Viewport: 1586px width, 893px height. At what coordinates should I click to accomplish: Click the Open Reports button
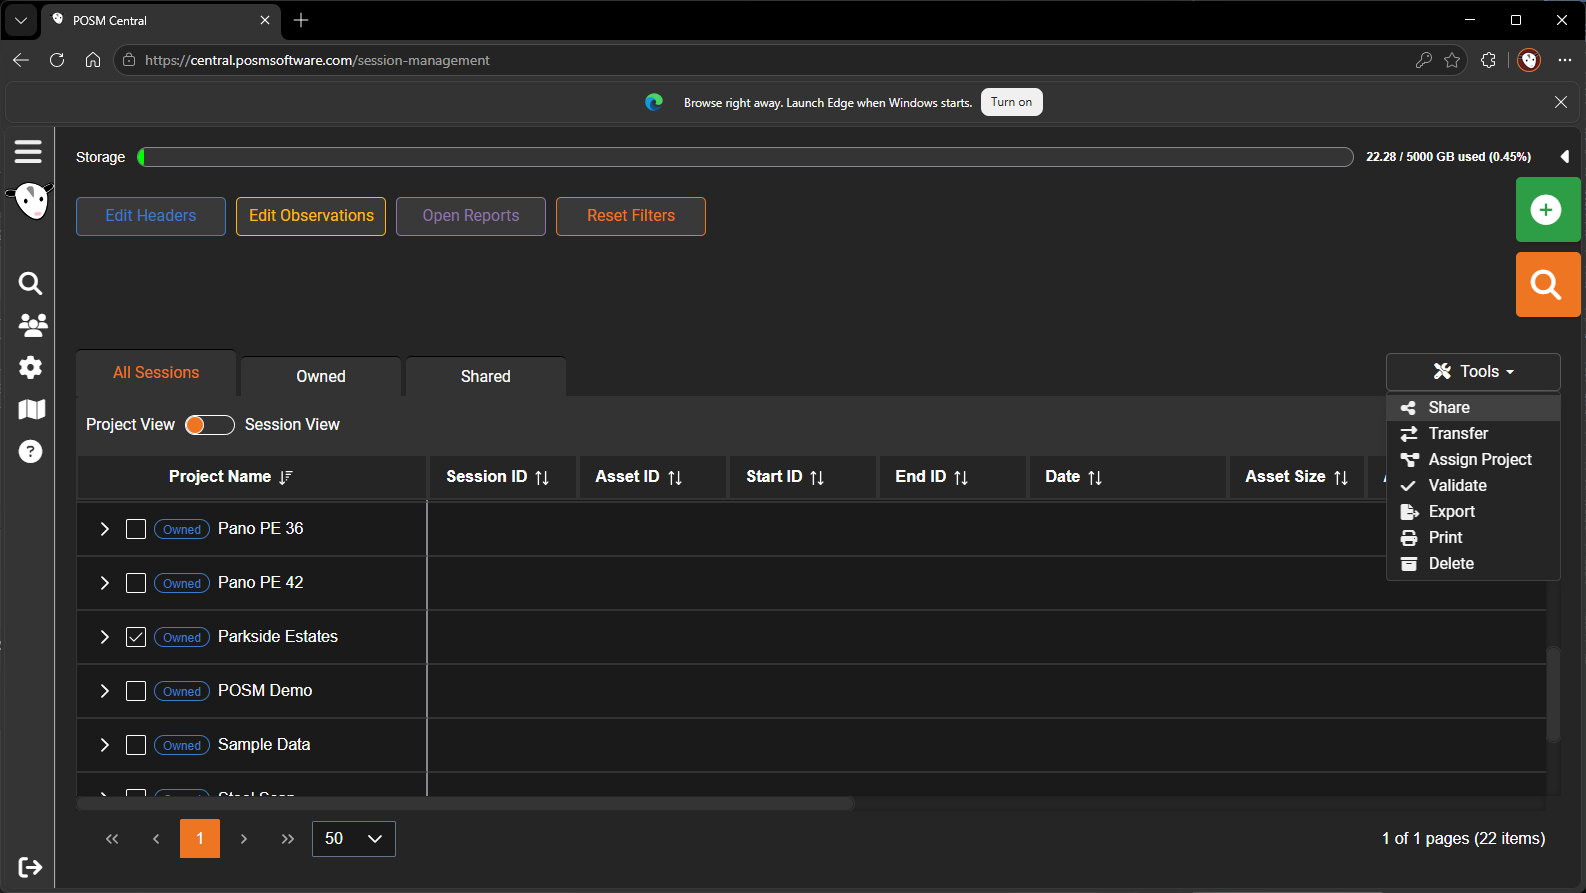[471, 216]
